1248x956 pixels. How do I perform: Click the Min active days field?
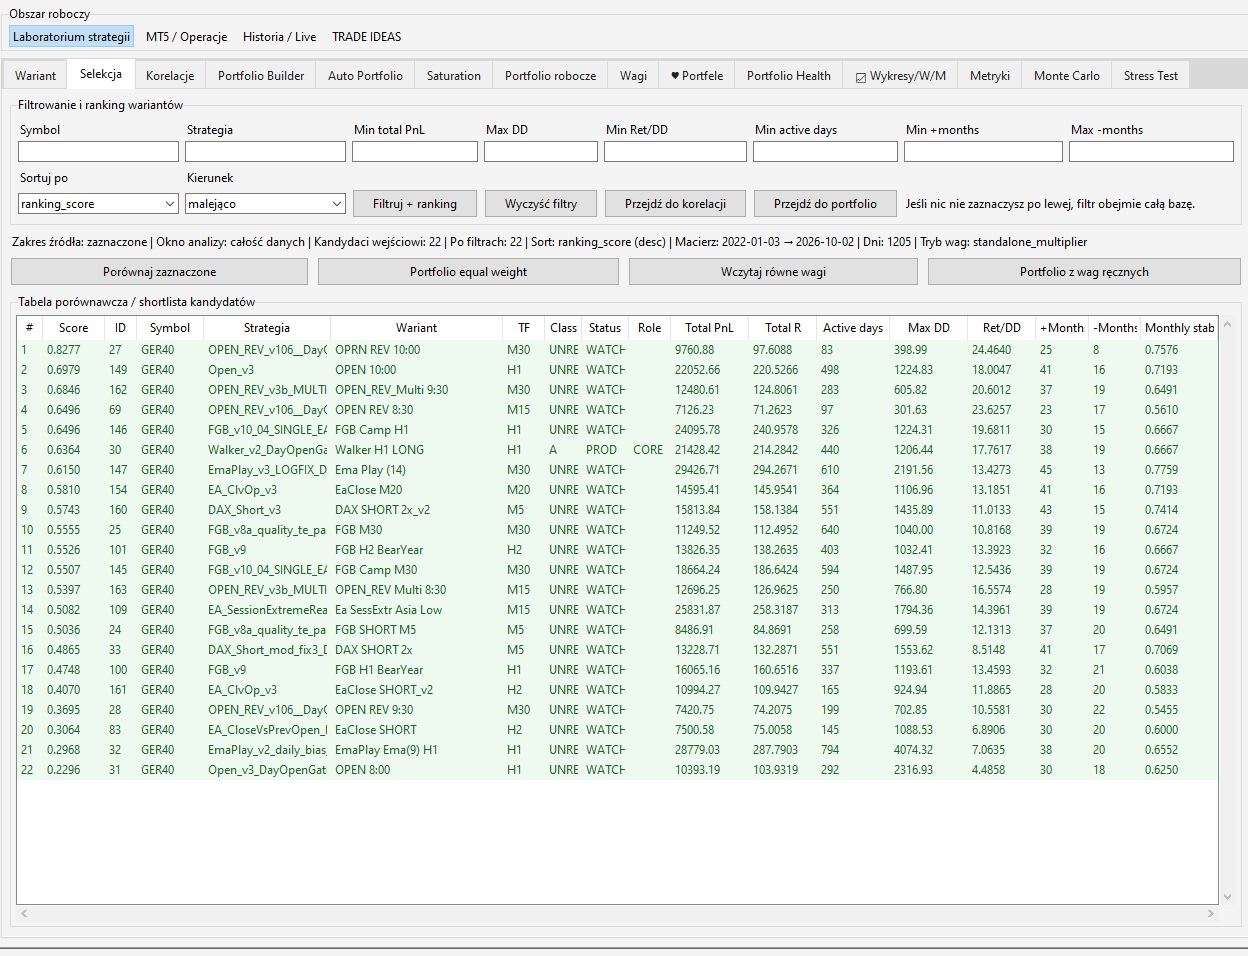click(x=825, y=151)
